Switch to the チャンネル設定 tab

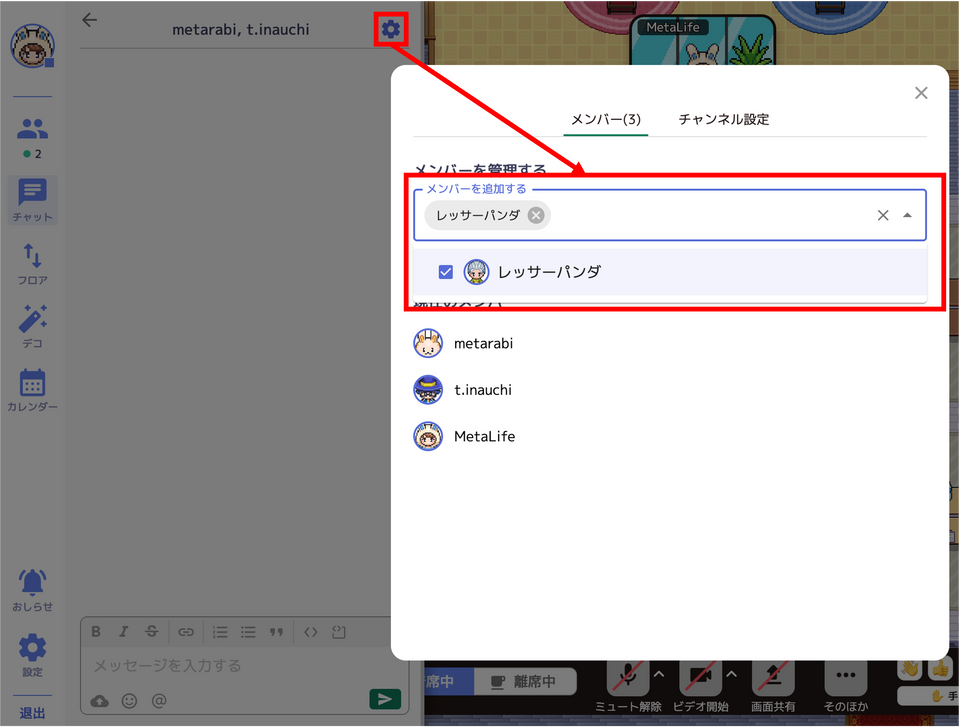724,119
